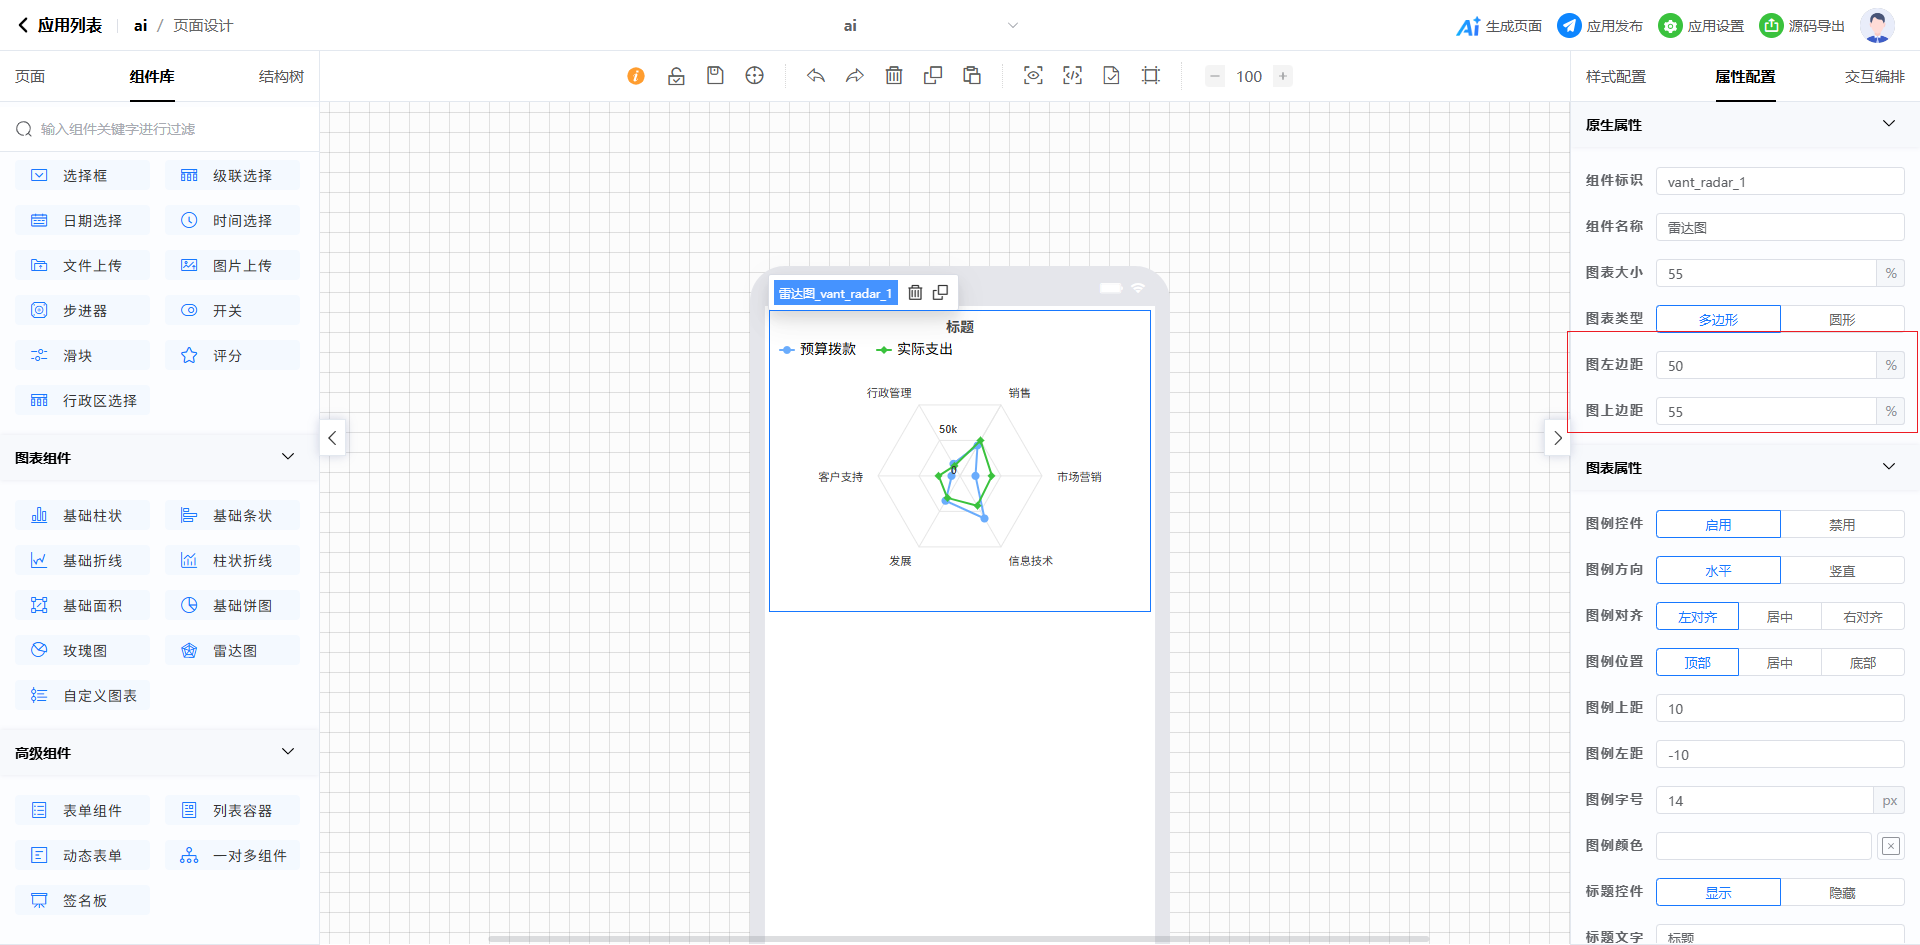Collapse the 原生属性 section
1920x945 pixels.
point(1888,124)
